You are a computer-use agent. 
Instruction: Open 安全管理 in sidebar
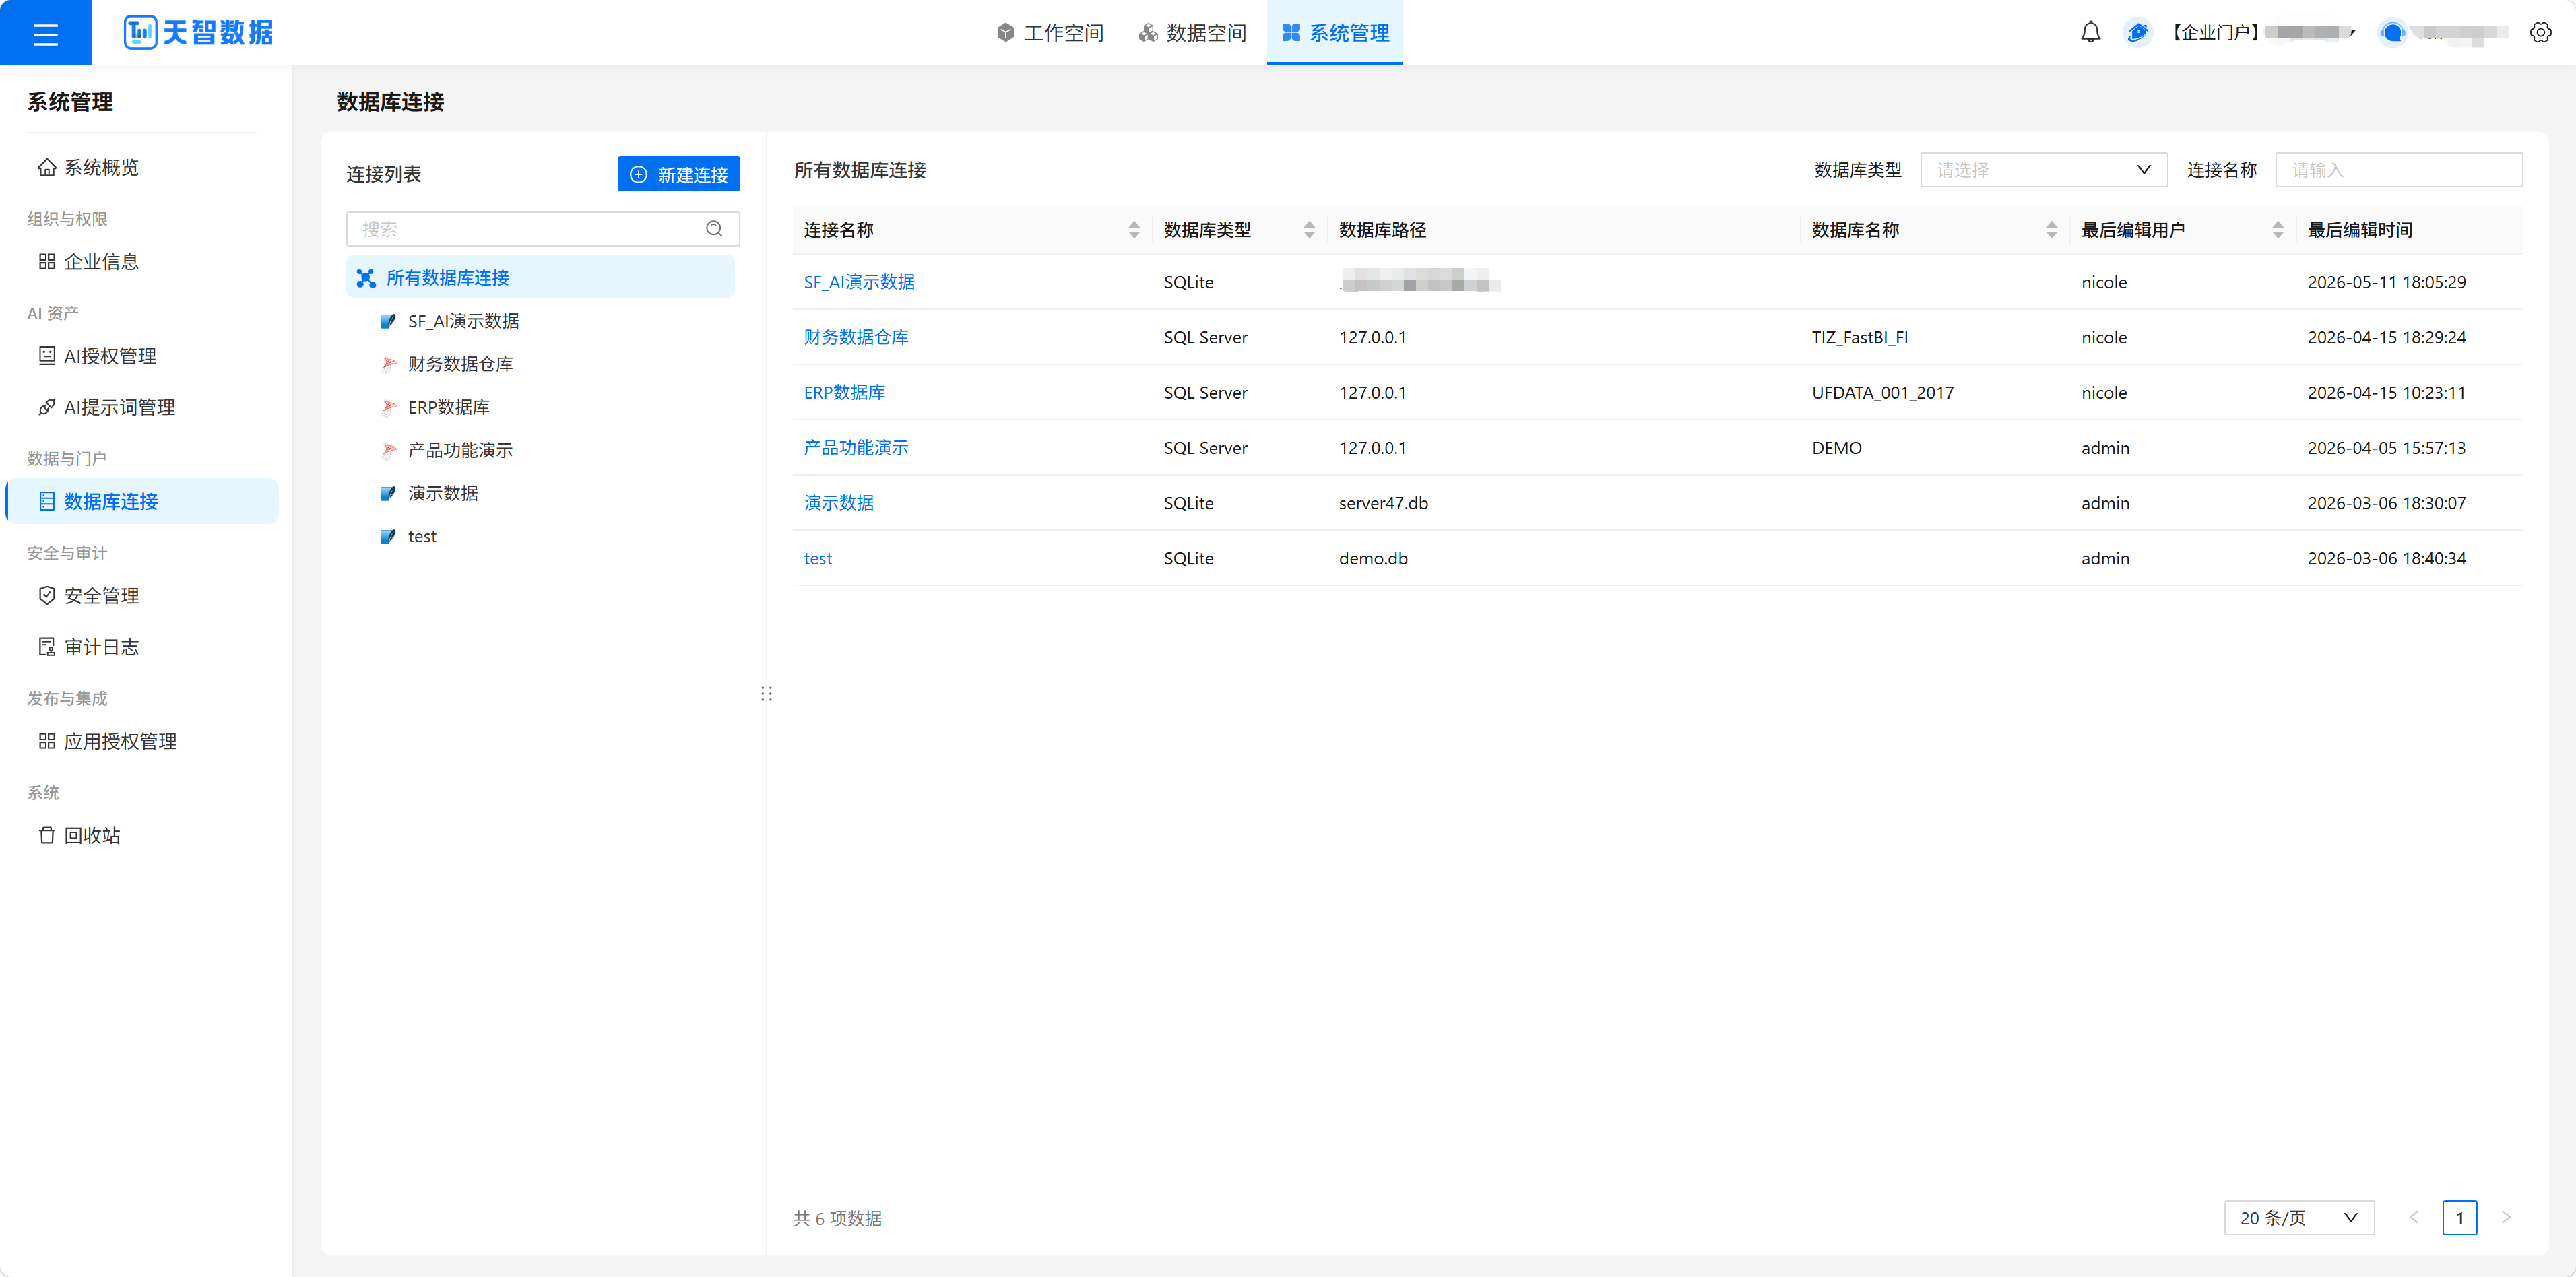(142, 596)
